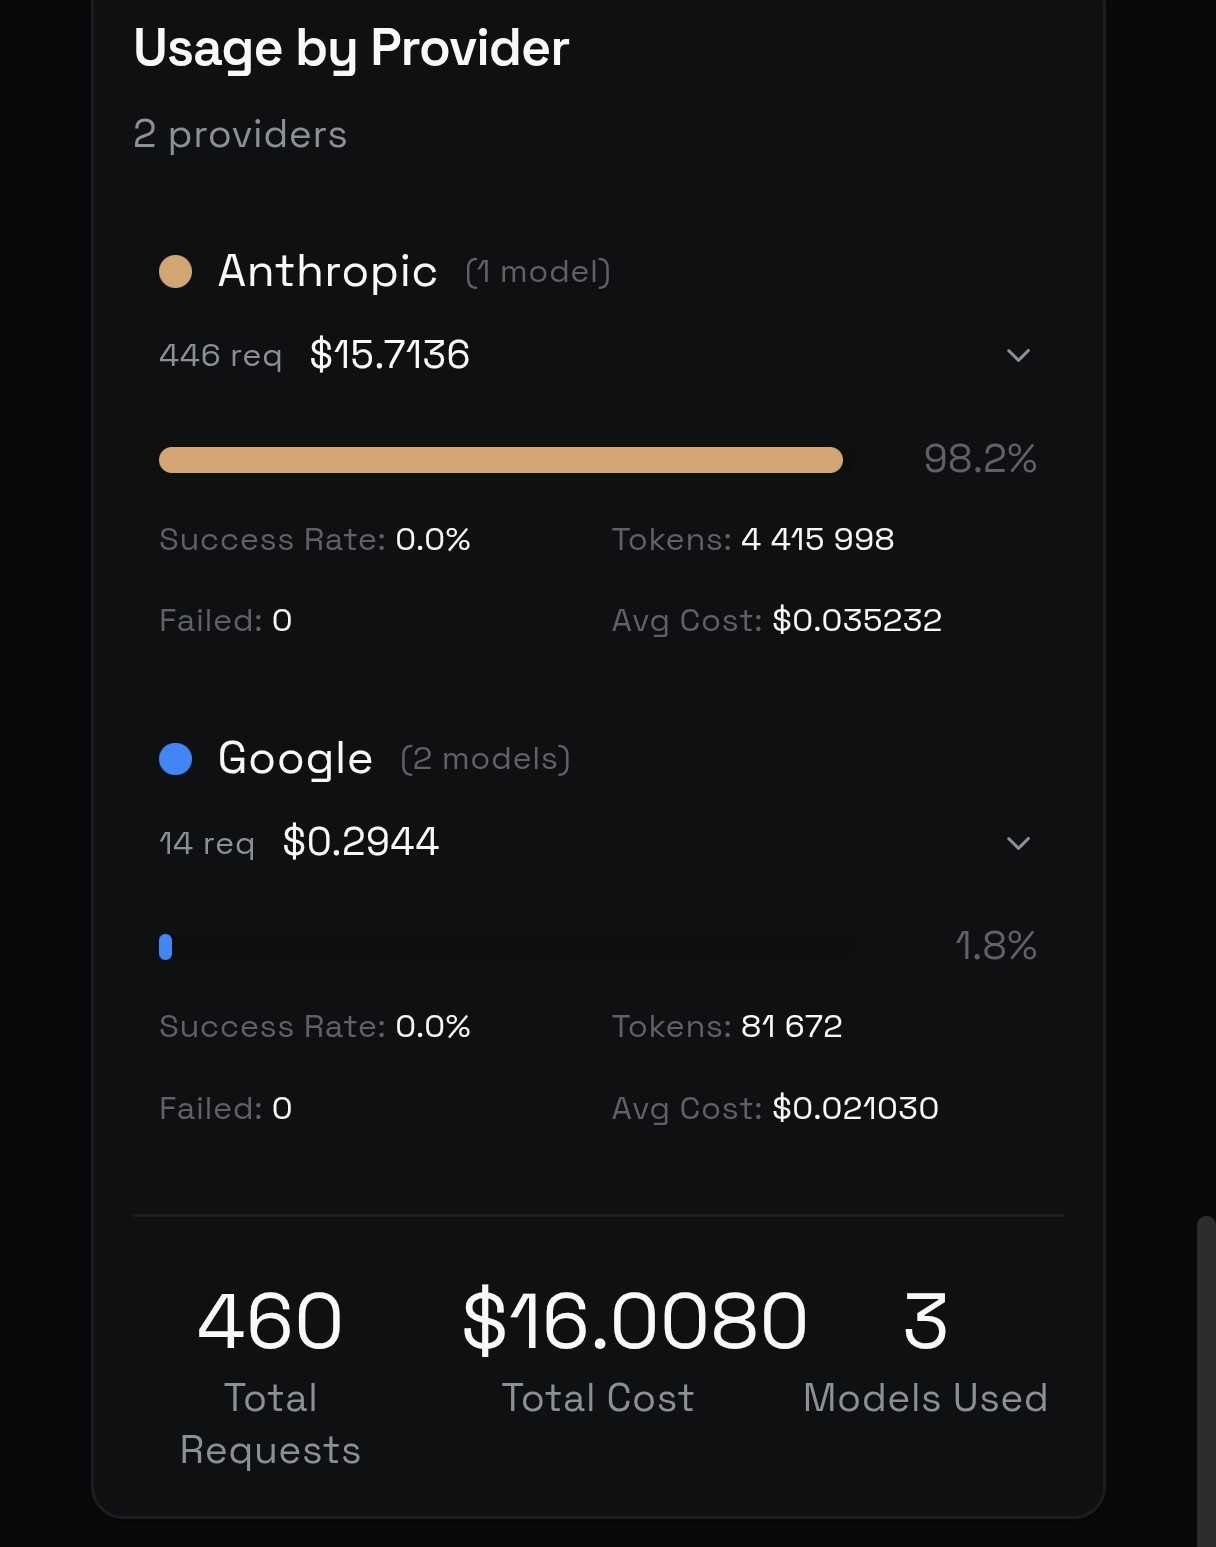The width and height of the screenshot is (1216, 1547).
Task: Click the Anthropic avg cost $0.035232
Action: coord(857,621)
